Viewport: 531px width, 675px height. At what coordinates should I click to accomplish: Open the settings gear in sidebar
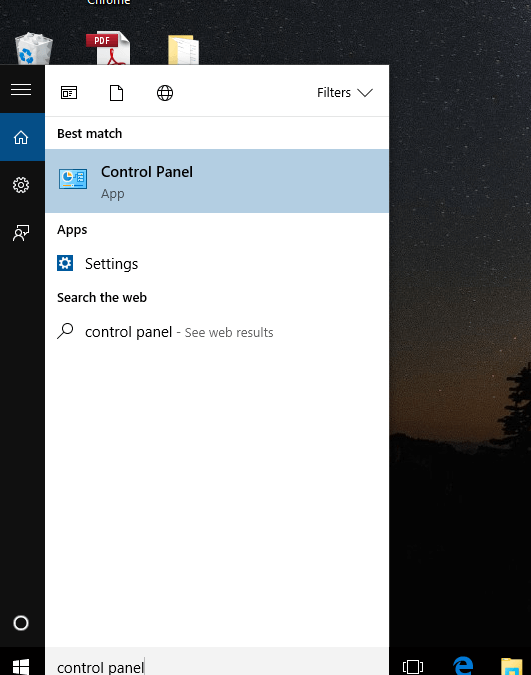(21, 185)
